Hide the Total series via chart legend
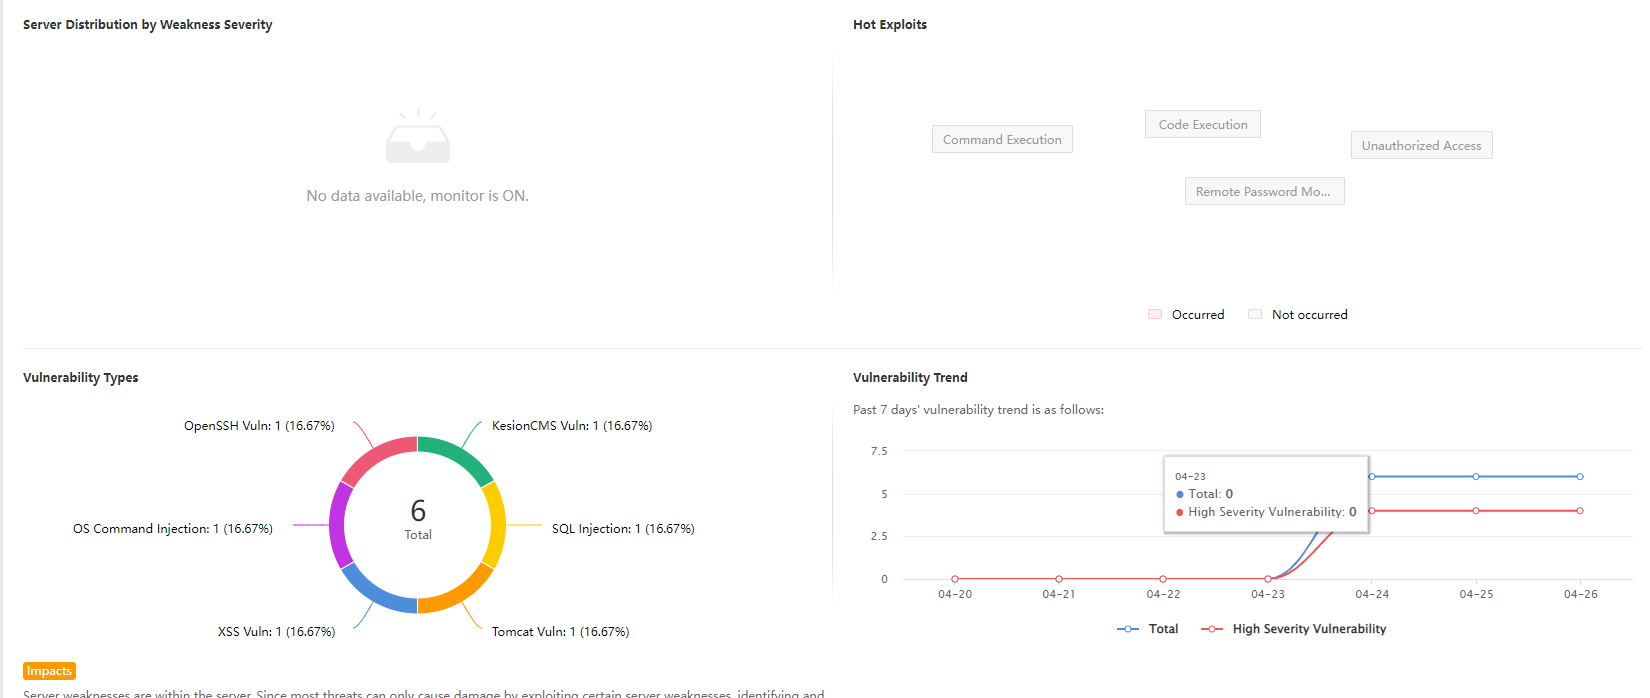 (1148, 629)
